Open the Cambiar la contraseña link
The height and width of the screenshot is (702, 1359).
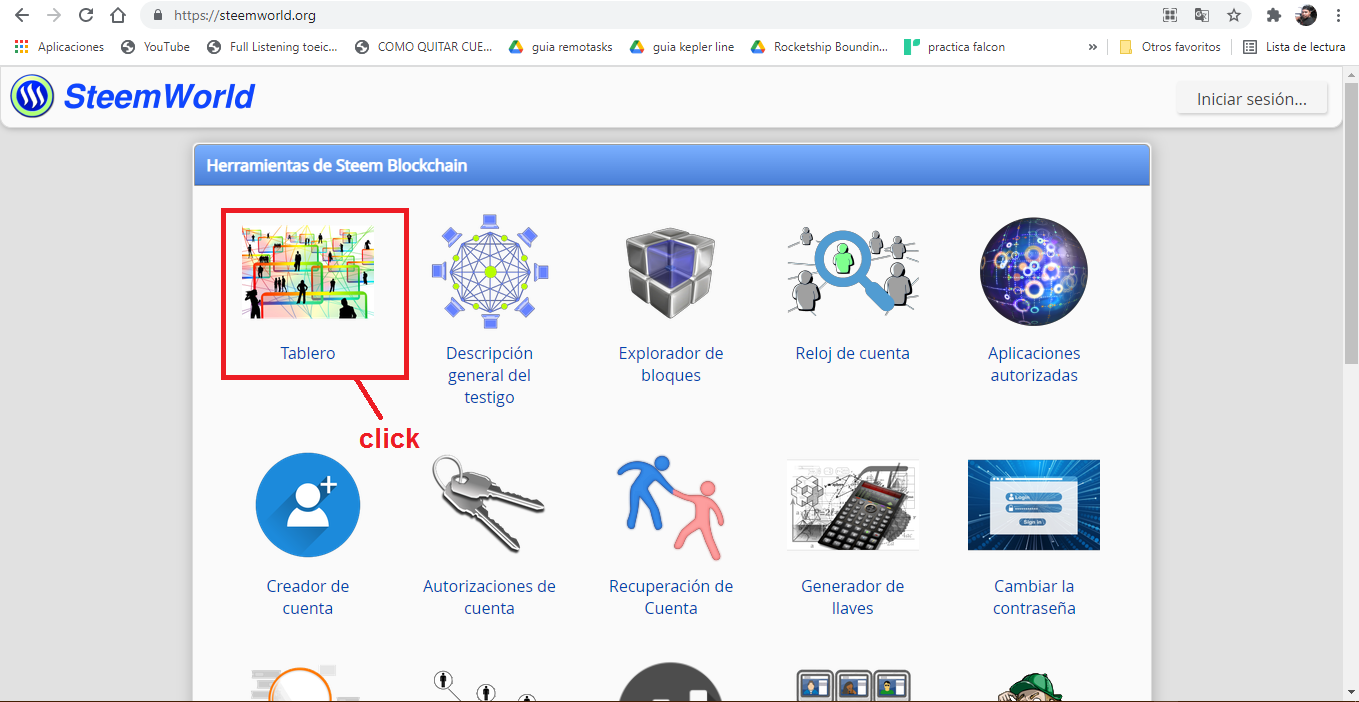click(x=1034, y=597)
